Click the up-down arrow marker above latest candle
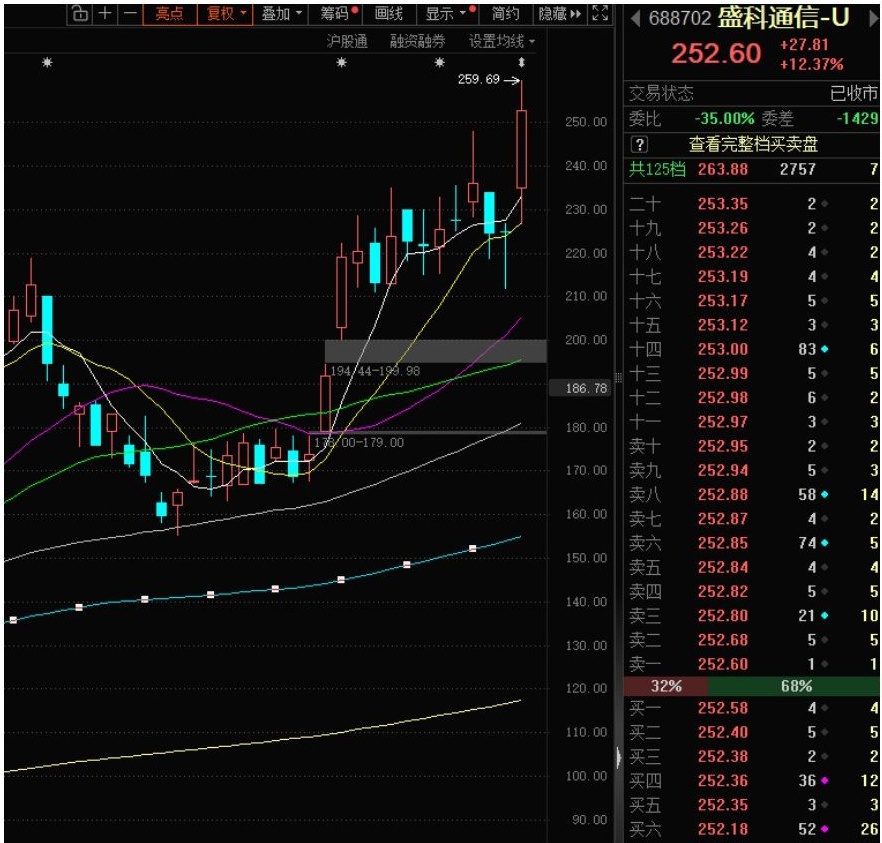The width and height of the screenshot is (882, 843). click(x=521, y=62)
